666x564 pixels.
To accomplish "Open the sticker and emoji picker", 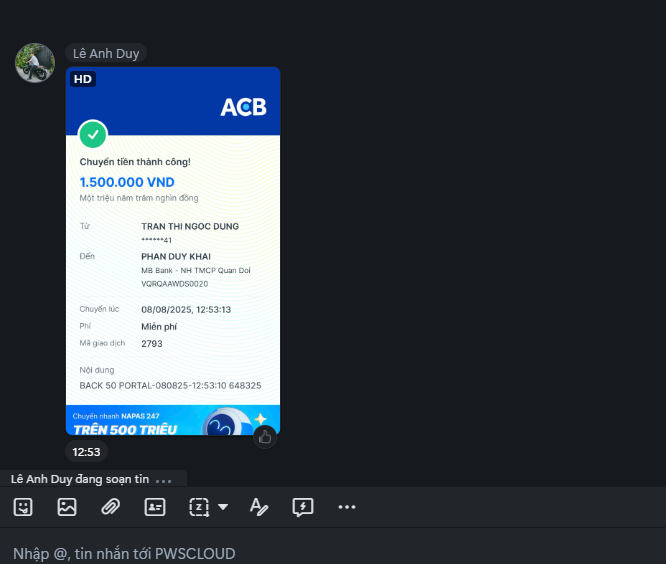I will [x=23, y=507].
